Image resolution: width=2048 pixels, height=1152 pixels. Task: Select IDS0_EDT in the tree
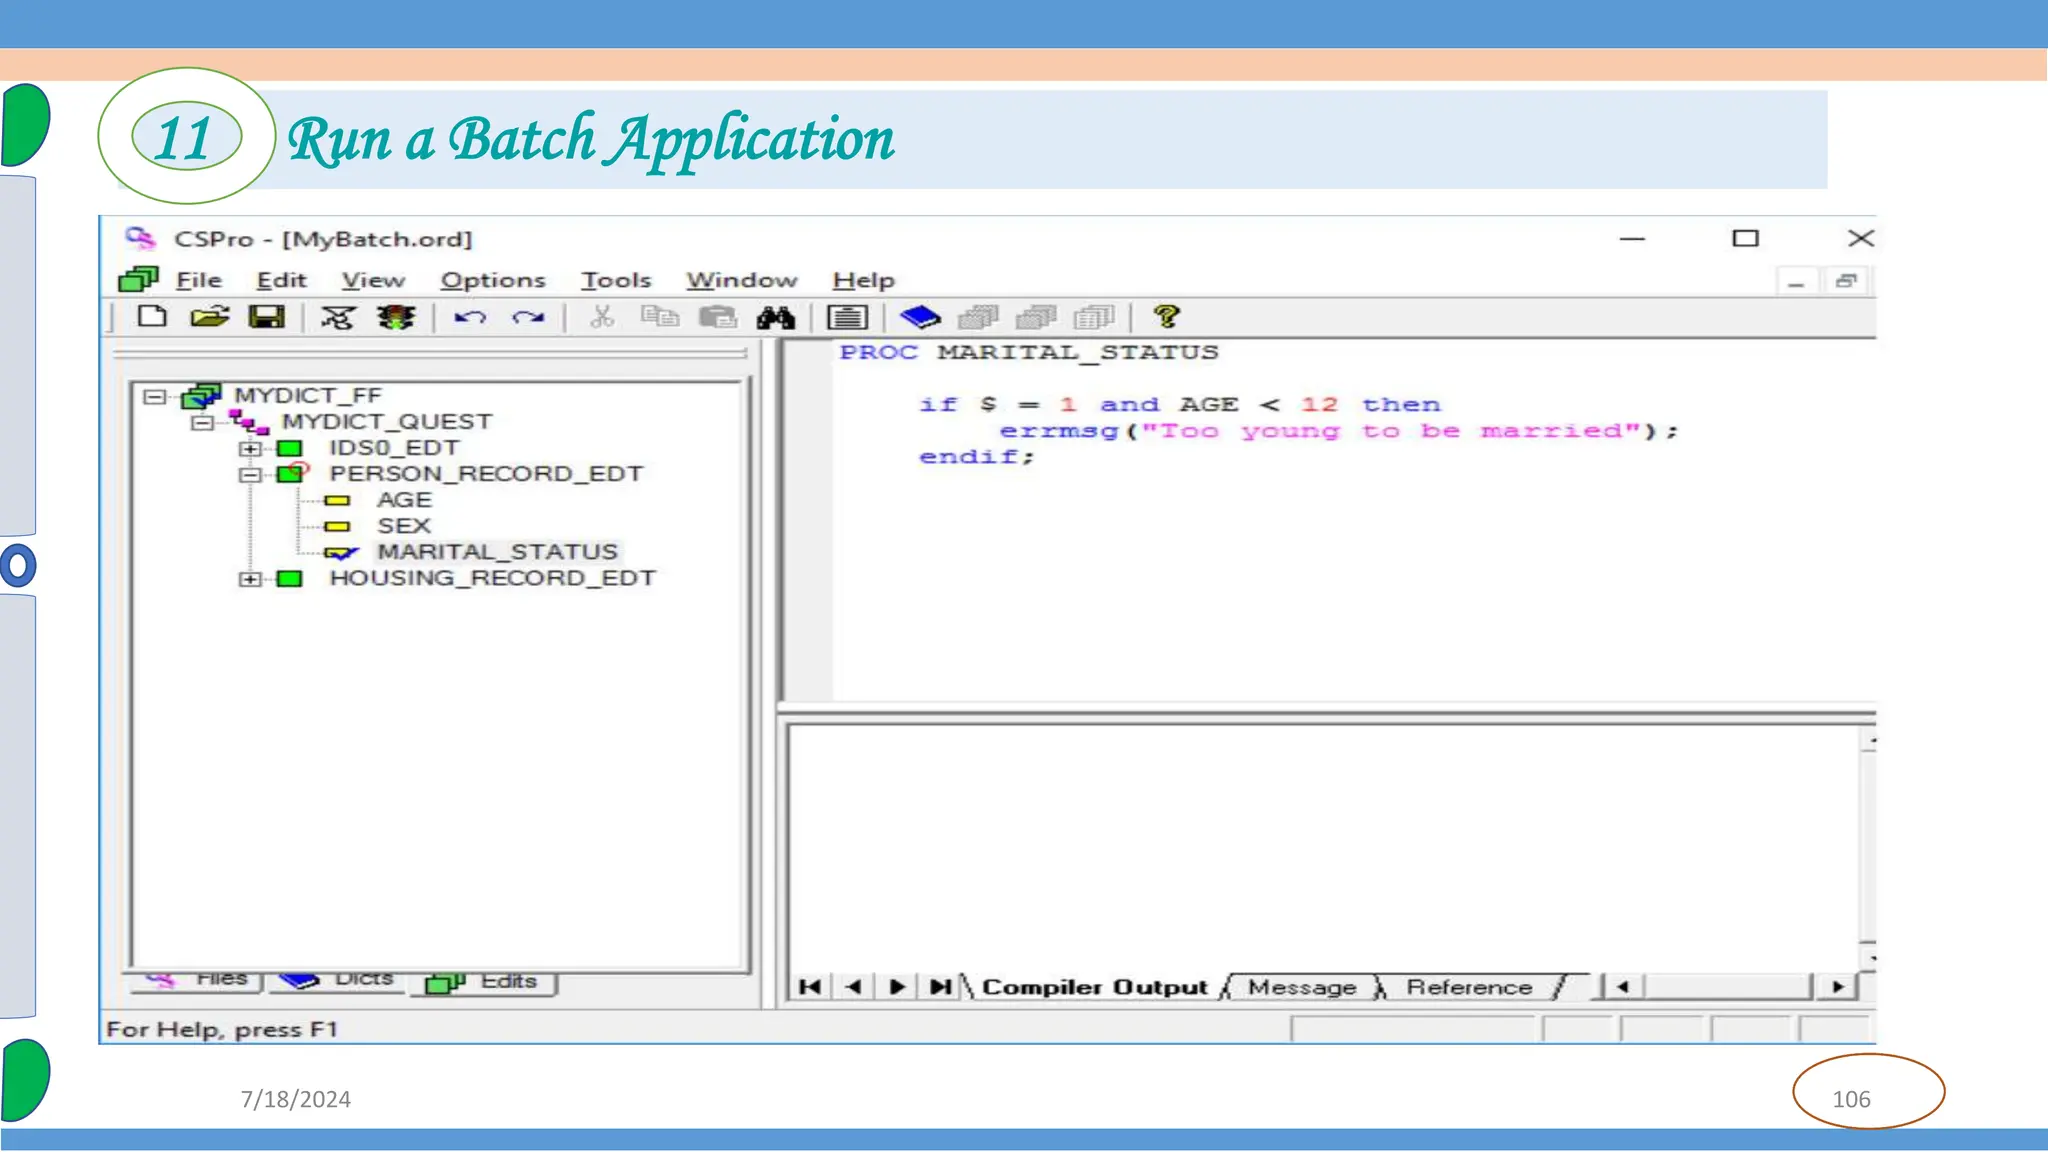[x=394, y=448]
